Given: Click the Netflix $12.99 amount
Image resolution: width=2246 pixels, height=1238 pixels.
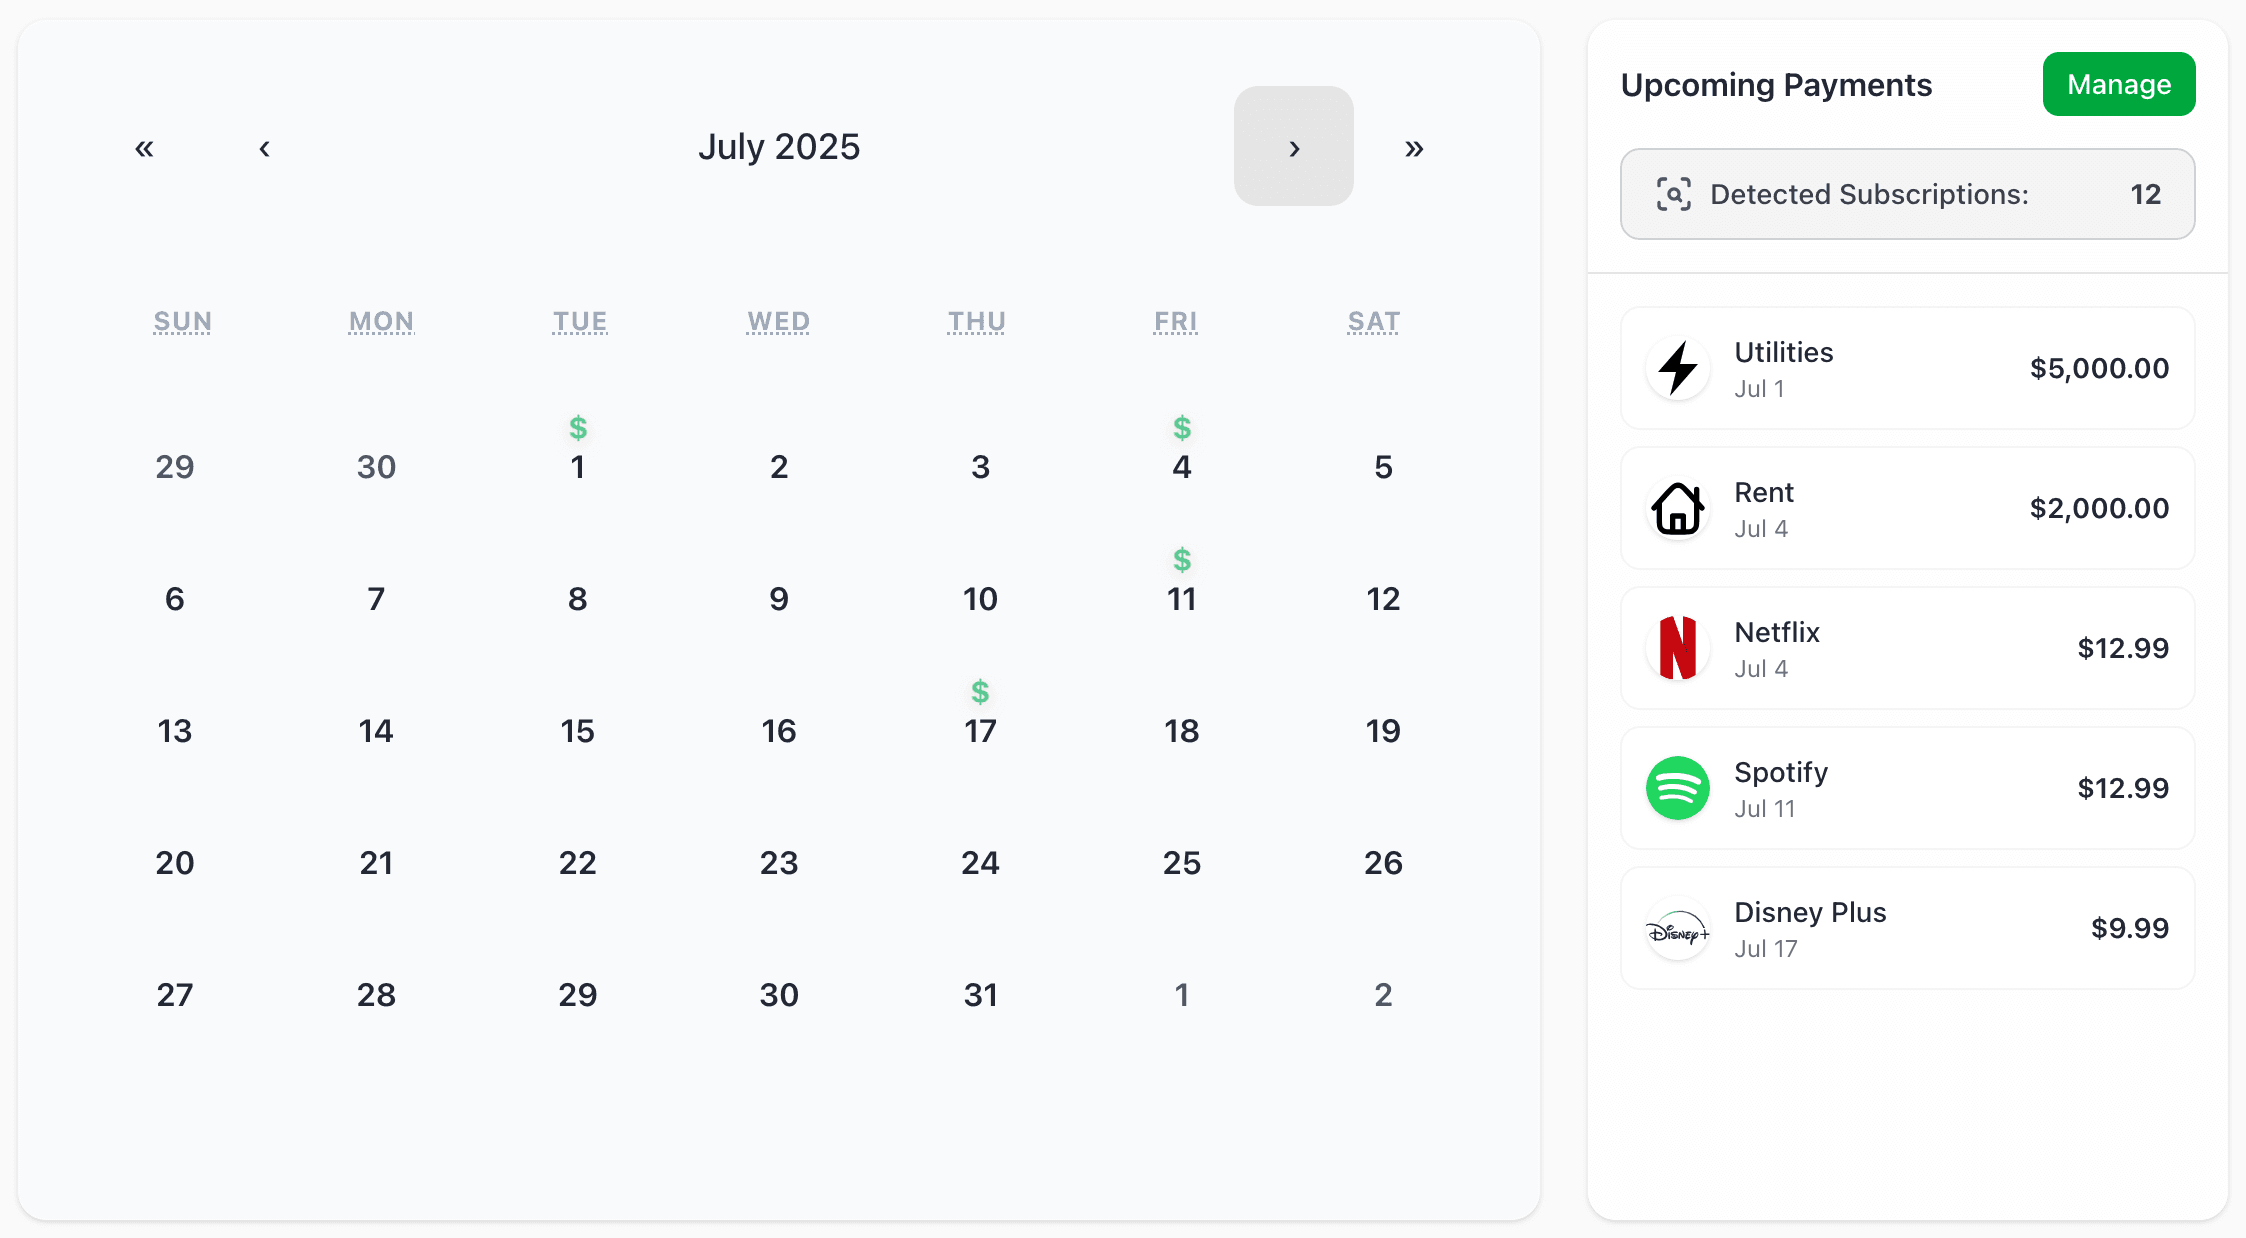Looking at the screenshot, I should [x=2123, y=648].
